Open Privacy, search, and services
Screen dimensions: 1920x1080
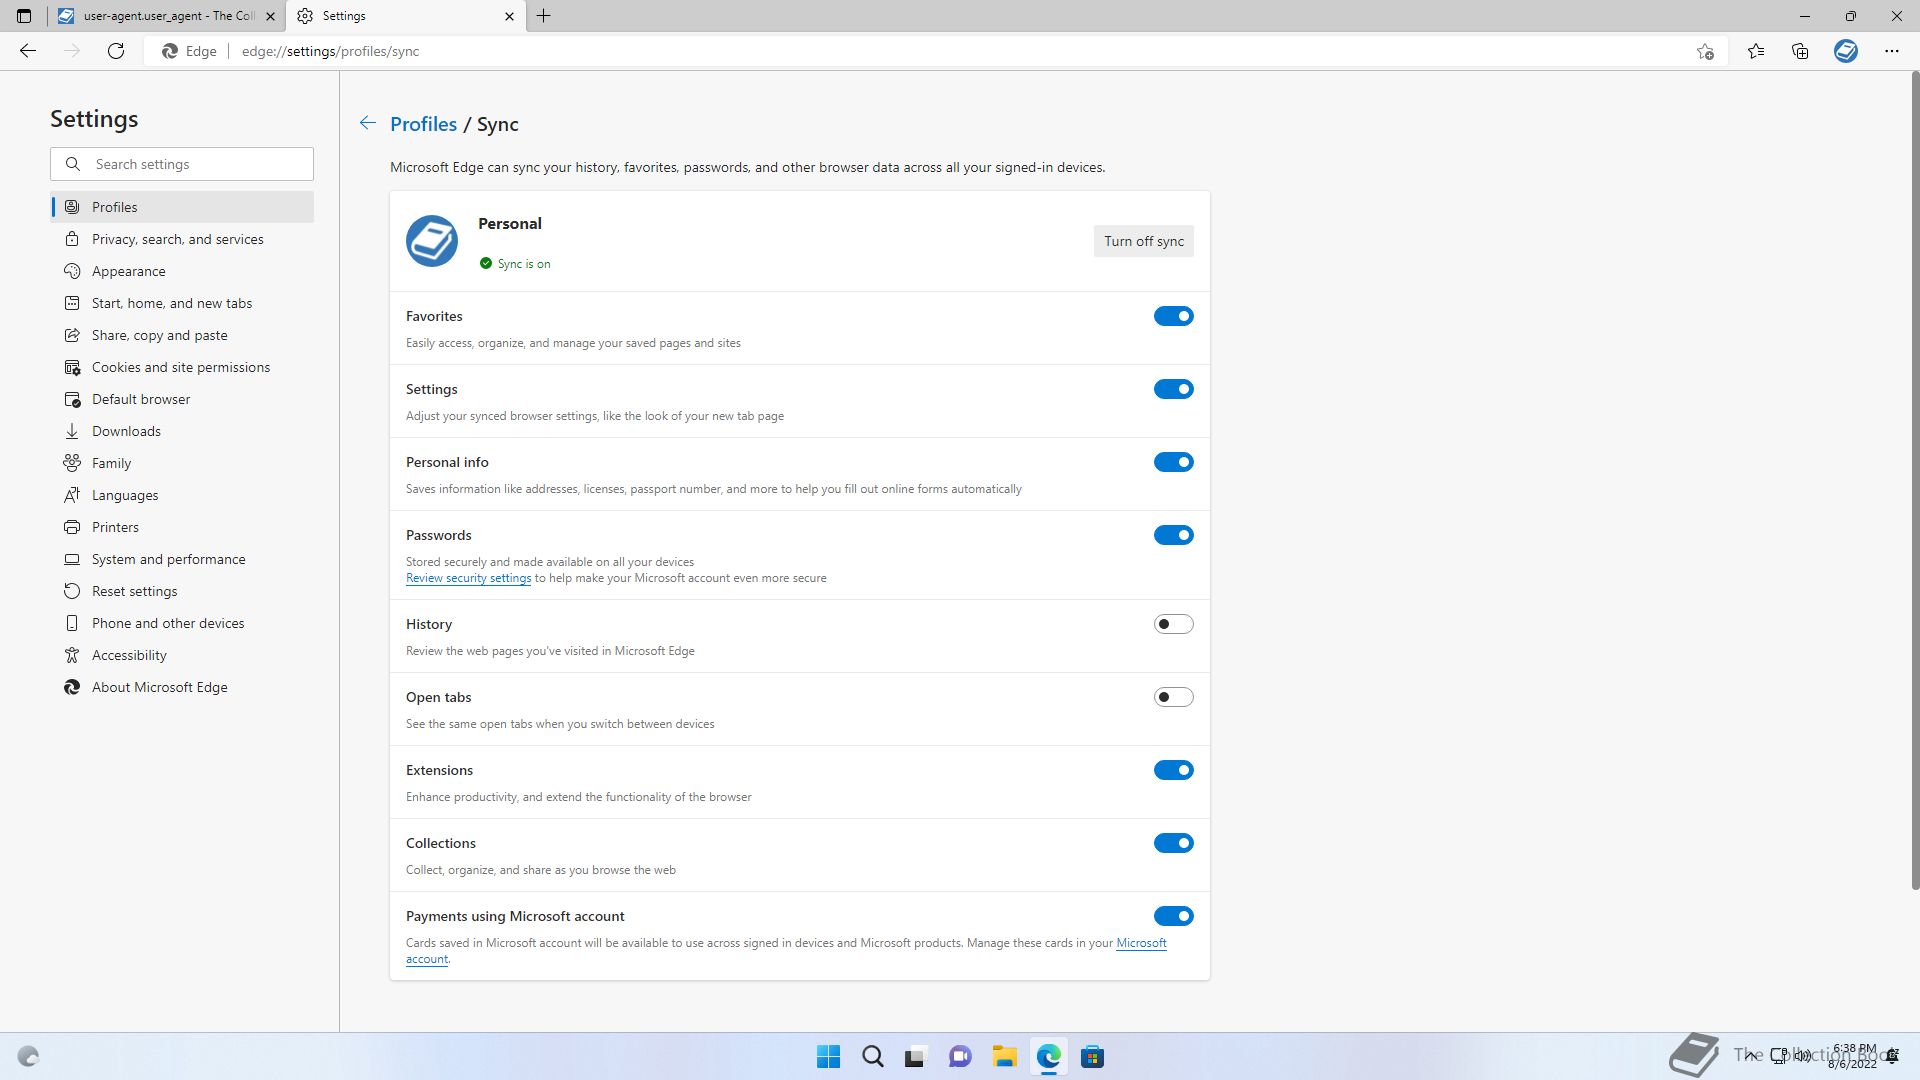coord(182,239)
